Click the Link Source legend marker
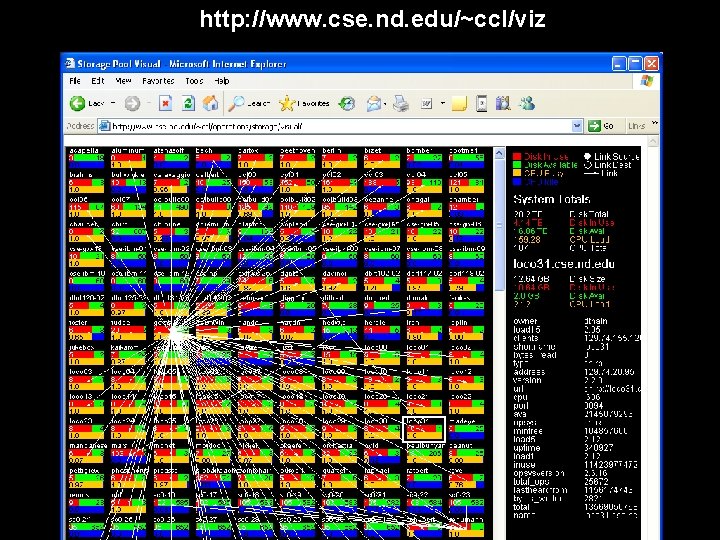The width and height of the screenshot is (720, 540). tap(587, 157)
